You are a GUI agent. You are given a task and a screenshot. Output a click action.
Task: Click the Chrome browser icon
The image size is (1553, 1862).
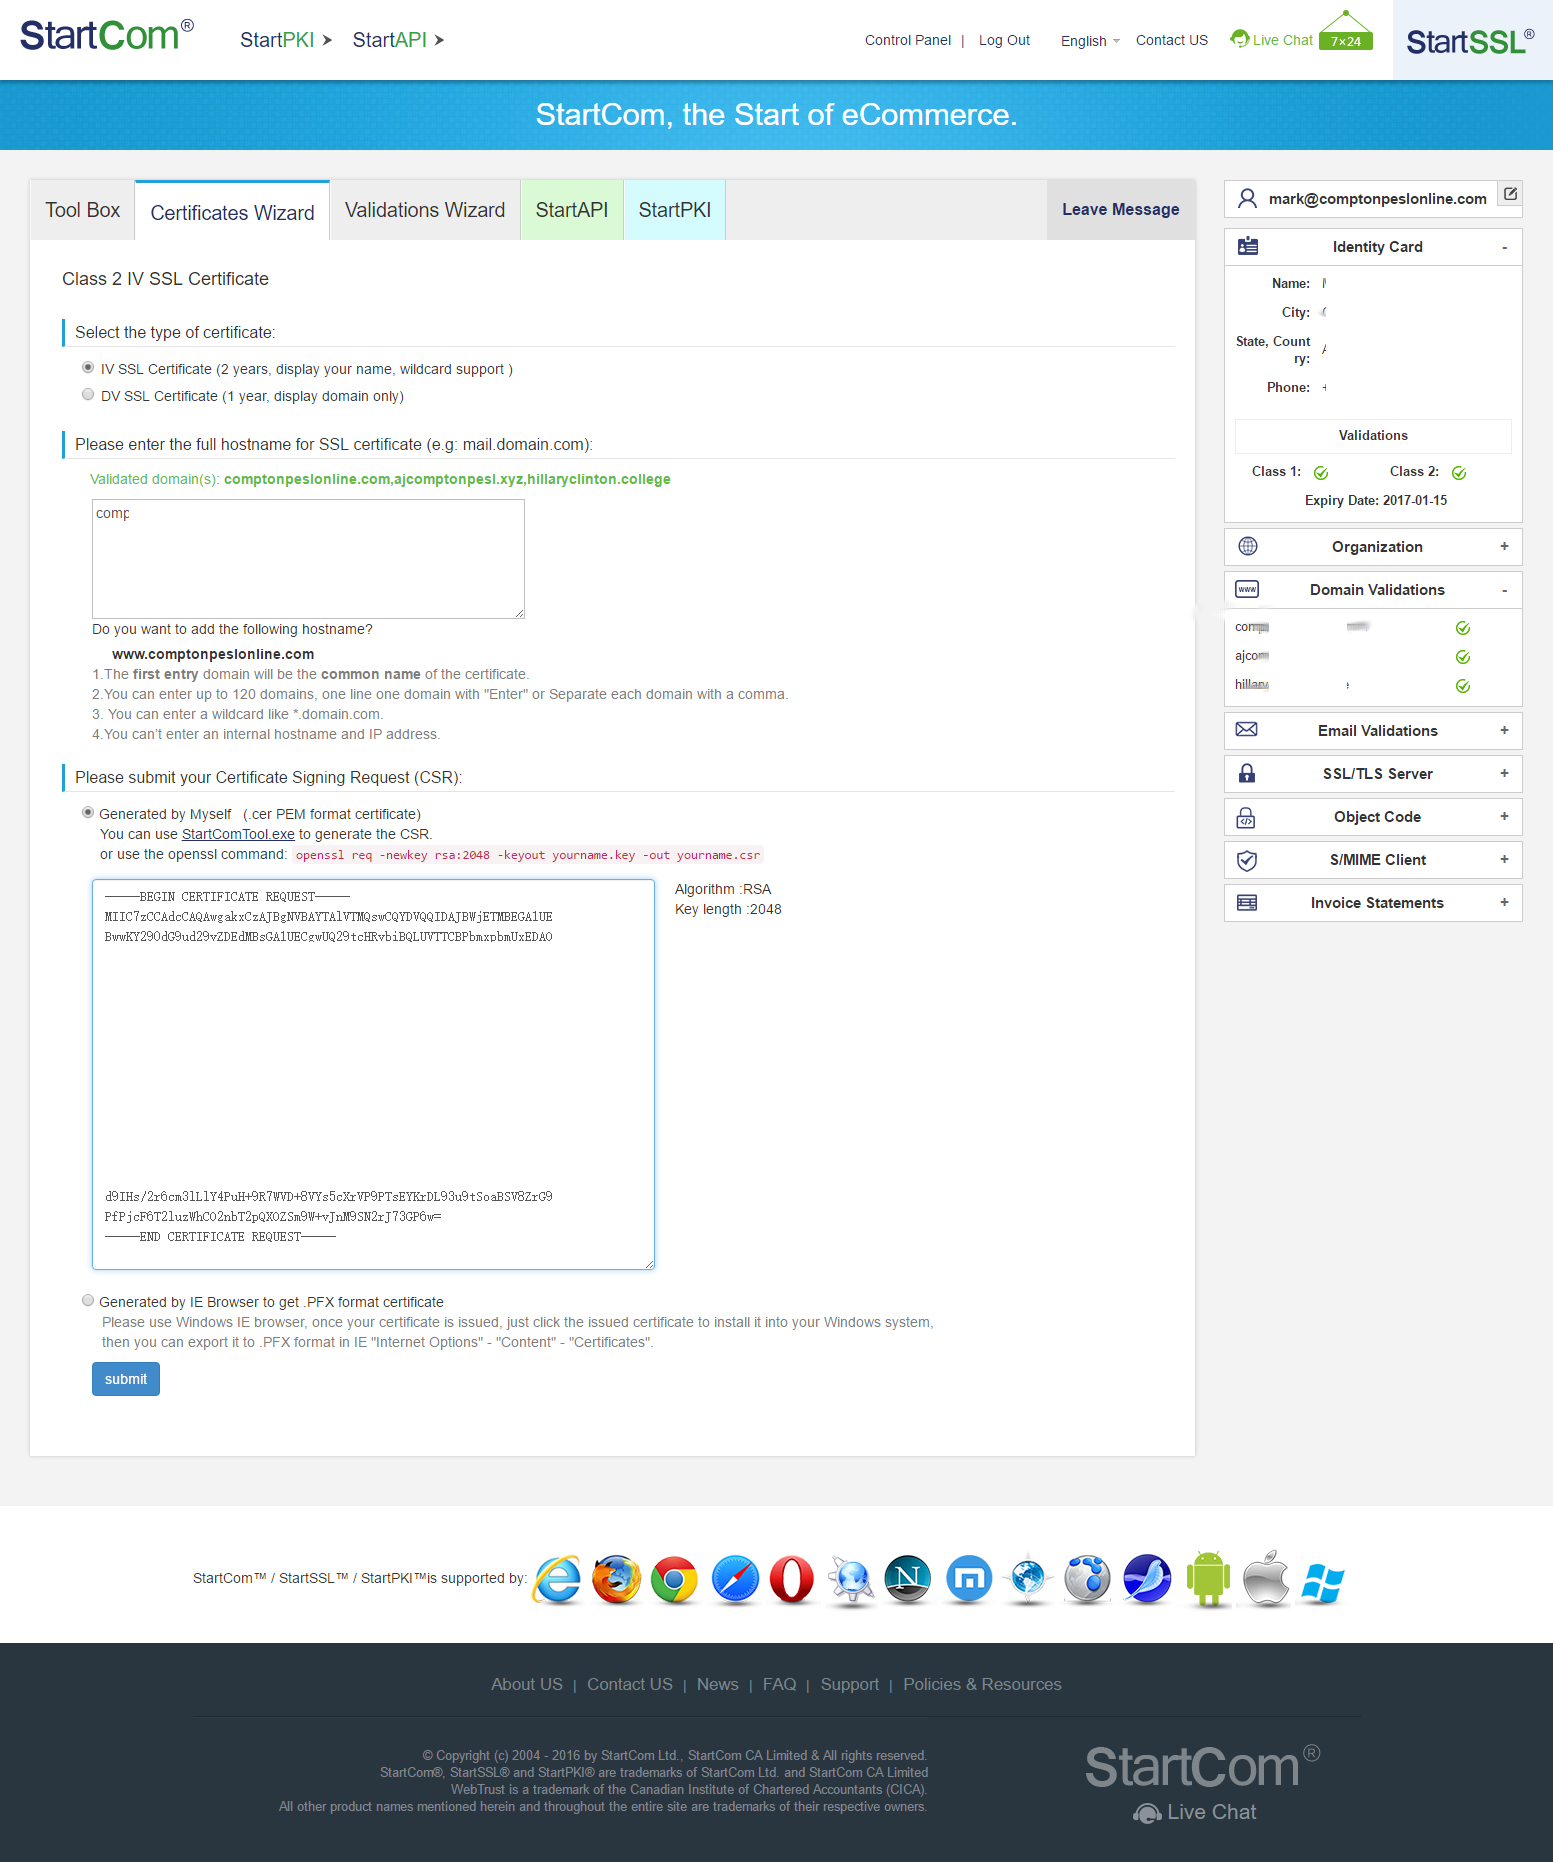pos(675,1580)
